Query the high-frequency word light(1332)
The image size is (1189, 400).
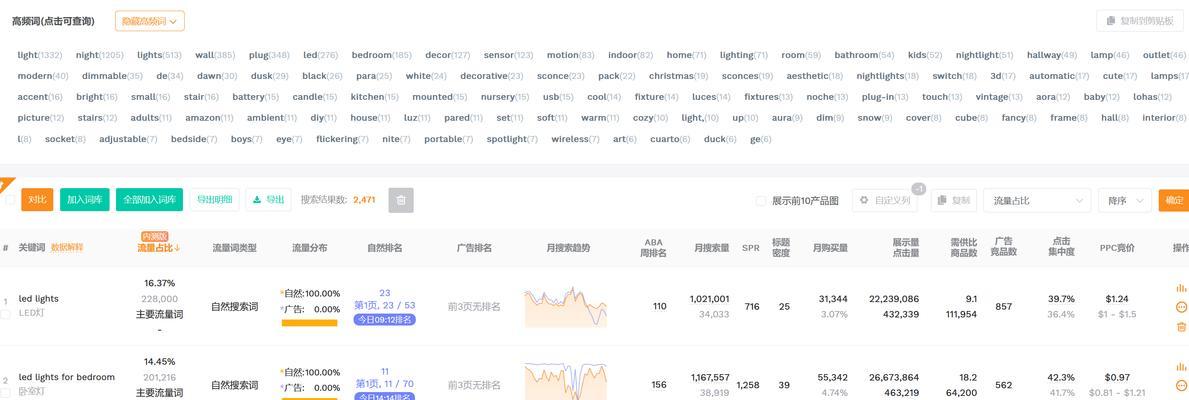pyautogui.click(x=39, y=55)
